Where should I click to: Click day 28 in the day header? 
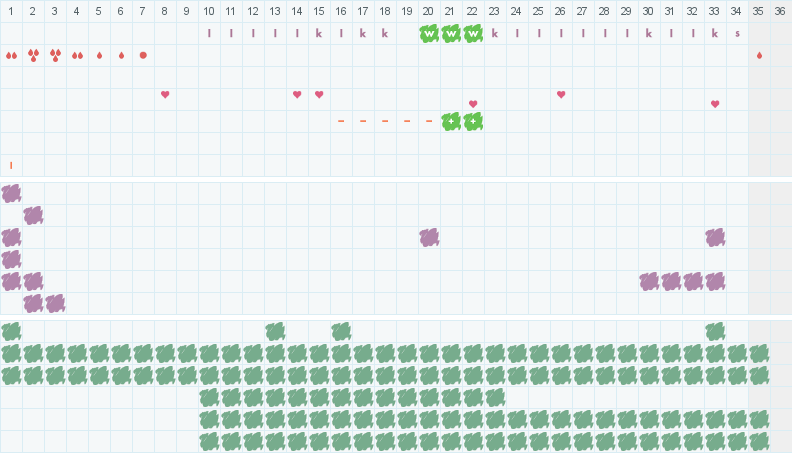click(605, 11)
